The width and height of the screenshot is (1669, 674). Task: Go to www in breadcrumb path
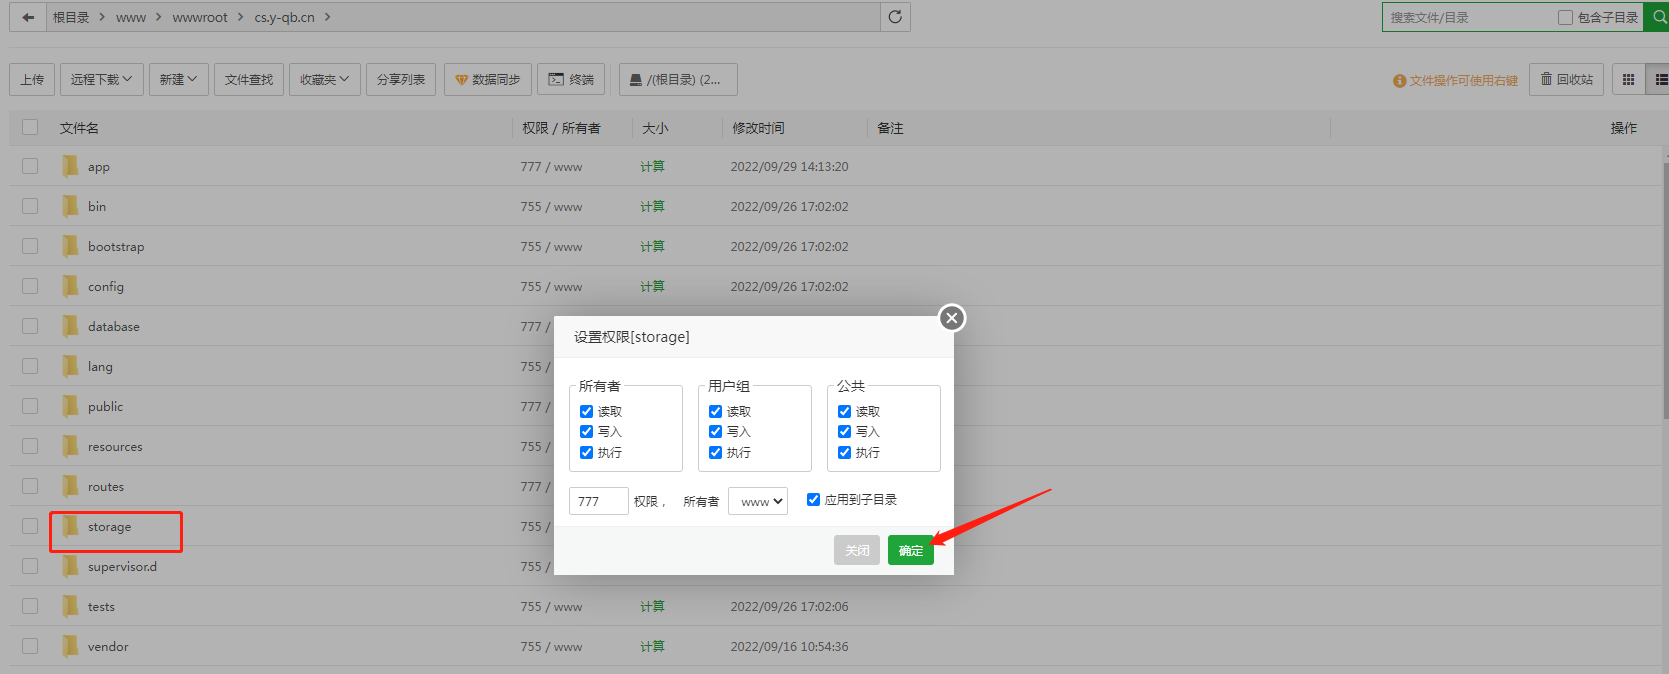(131, 17)
